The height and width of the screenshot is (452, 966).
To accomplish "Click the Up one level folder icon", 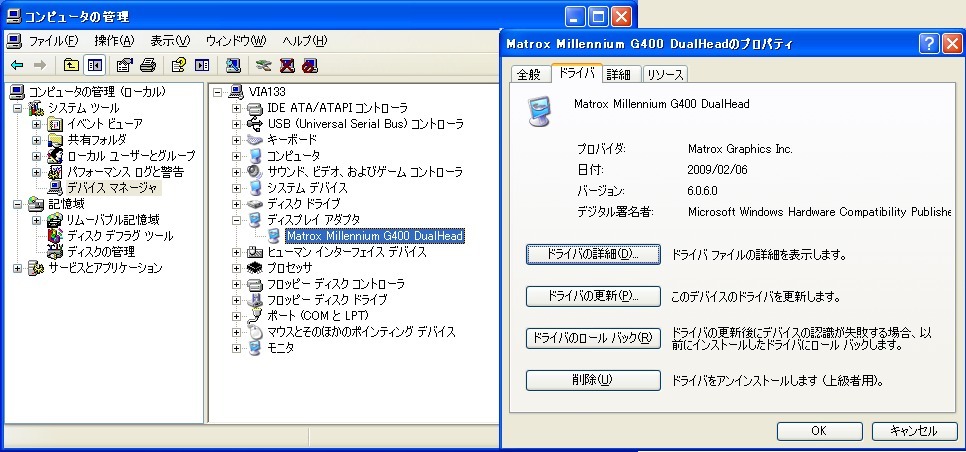I will (x=71, y=65).
